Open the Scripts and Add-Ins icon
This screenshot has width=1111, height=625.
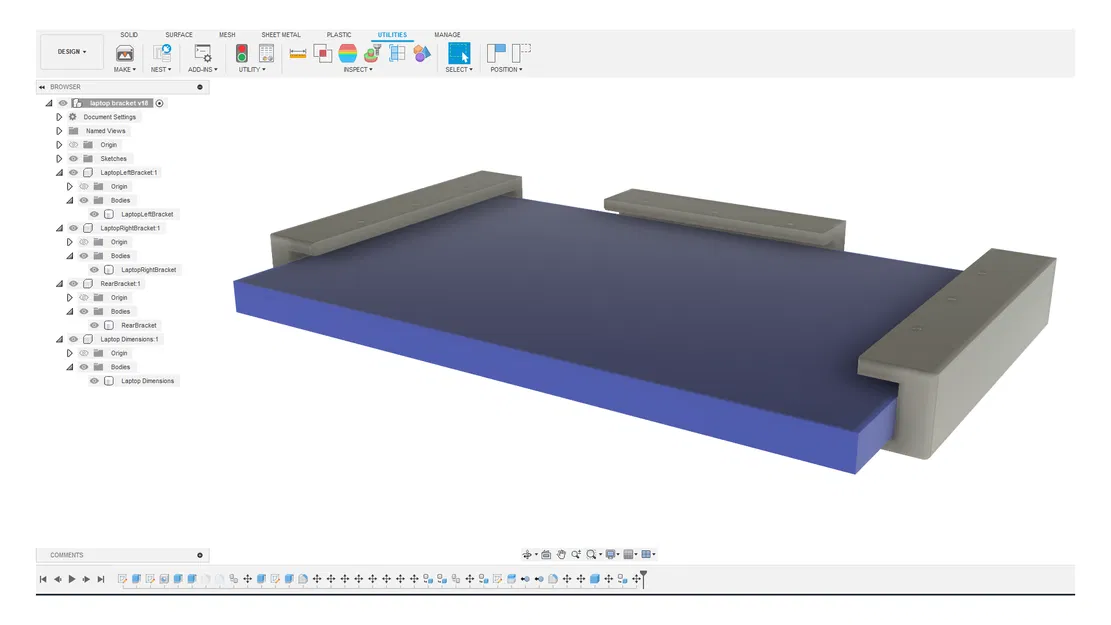pos(203,54)
